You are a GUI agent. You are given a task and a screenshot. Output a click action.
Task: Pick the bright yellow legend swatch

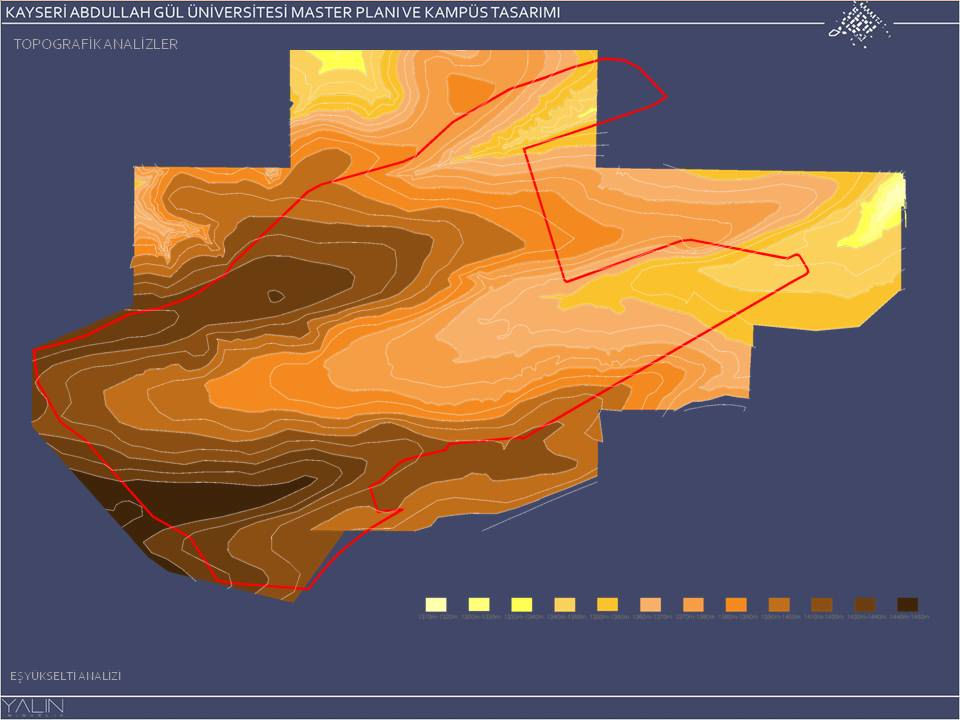point(521,604)
